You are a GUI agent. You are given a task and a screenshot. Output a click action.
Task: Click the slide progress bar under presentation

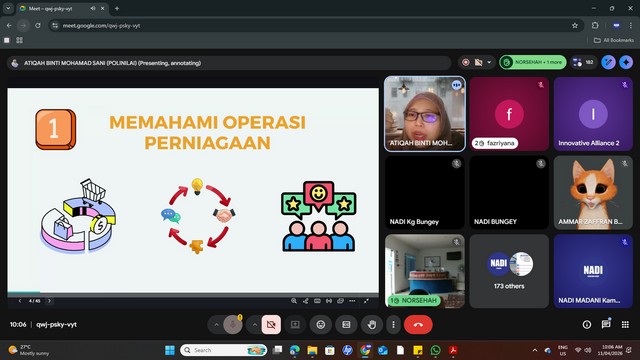pyautogui.click(x=193, y=293)
